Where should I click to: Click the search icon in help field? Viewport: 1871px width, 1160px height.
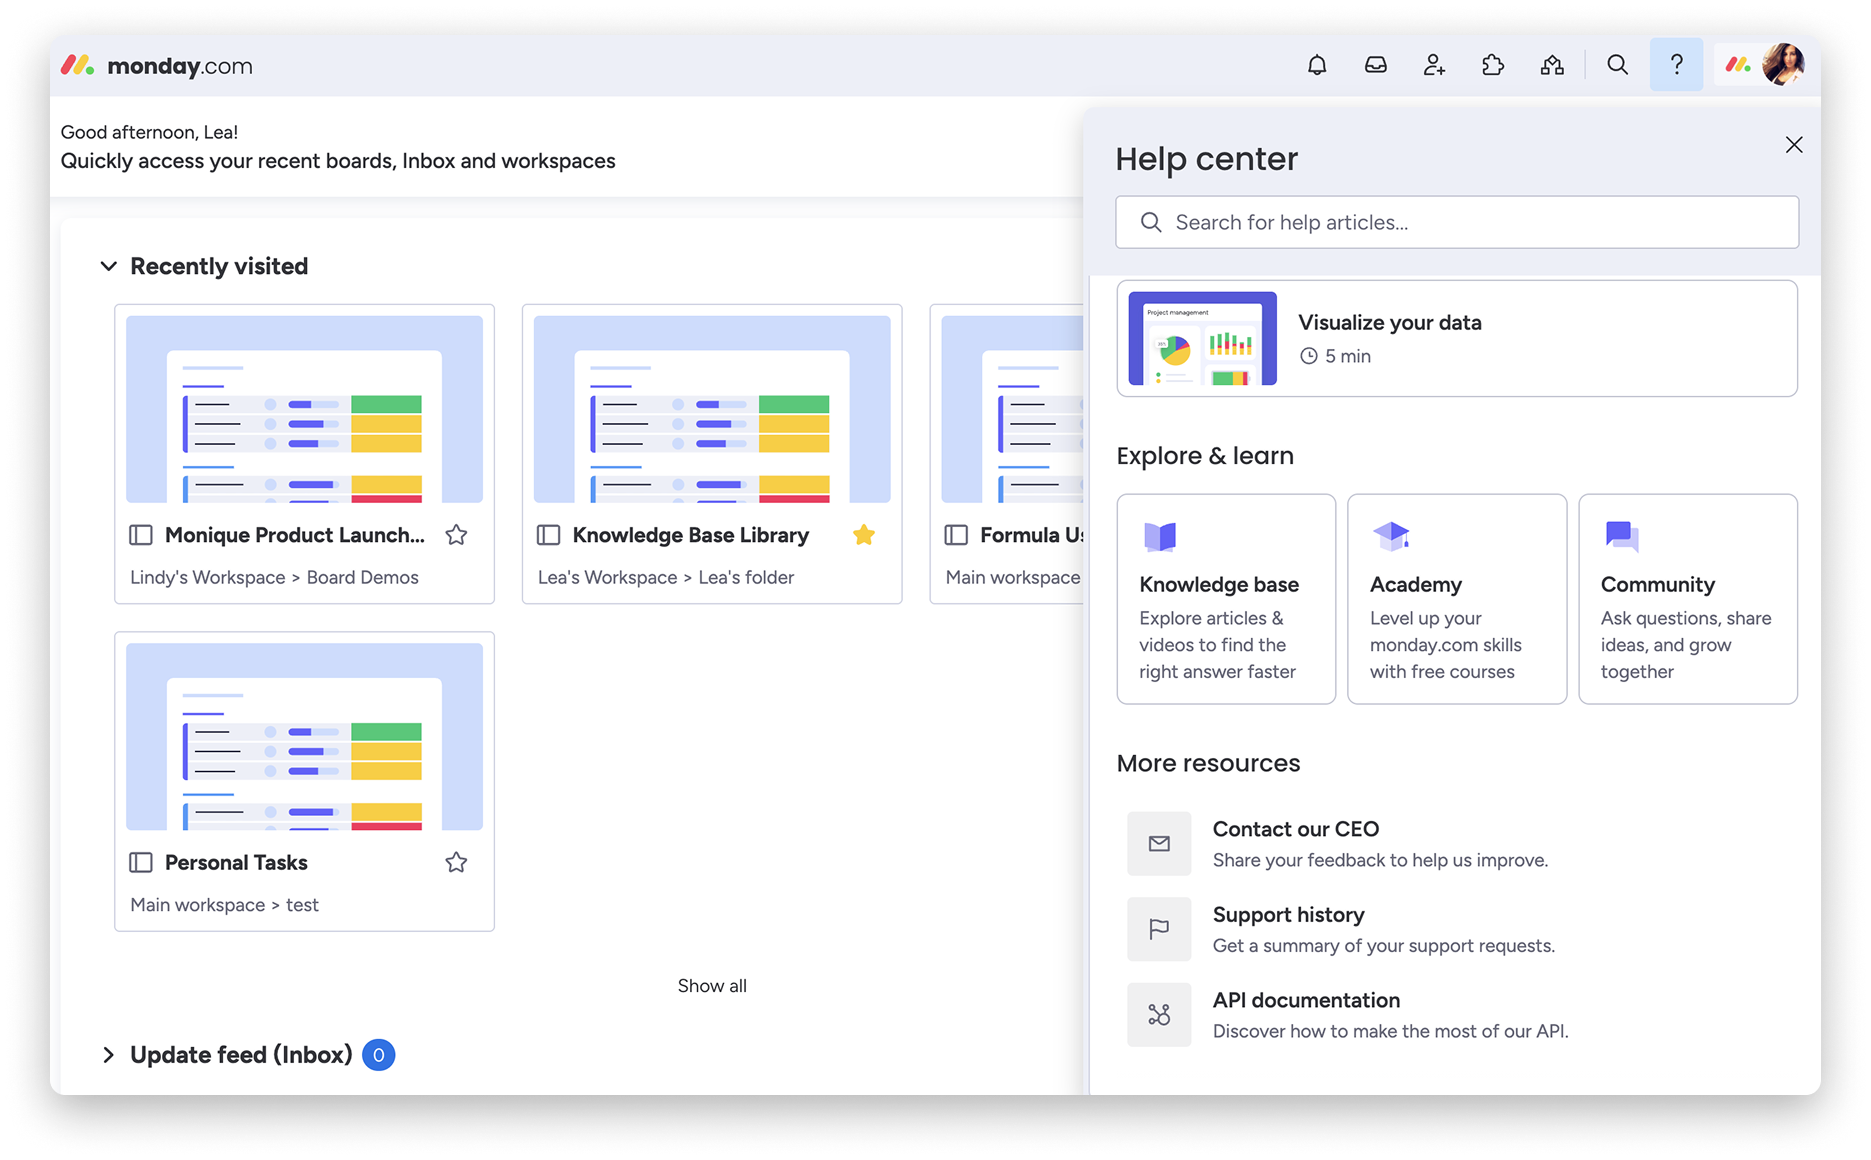(x=1151, y=222)
